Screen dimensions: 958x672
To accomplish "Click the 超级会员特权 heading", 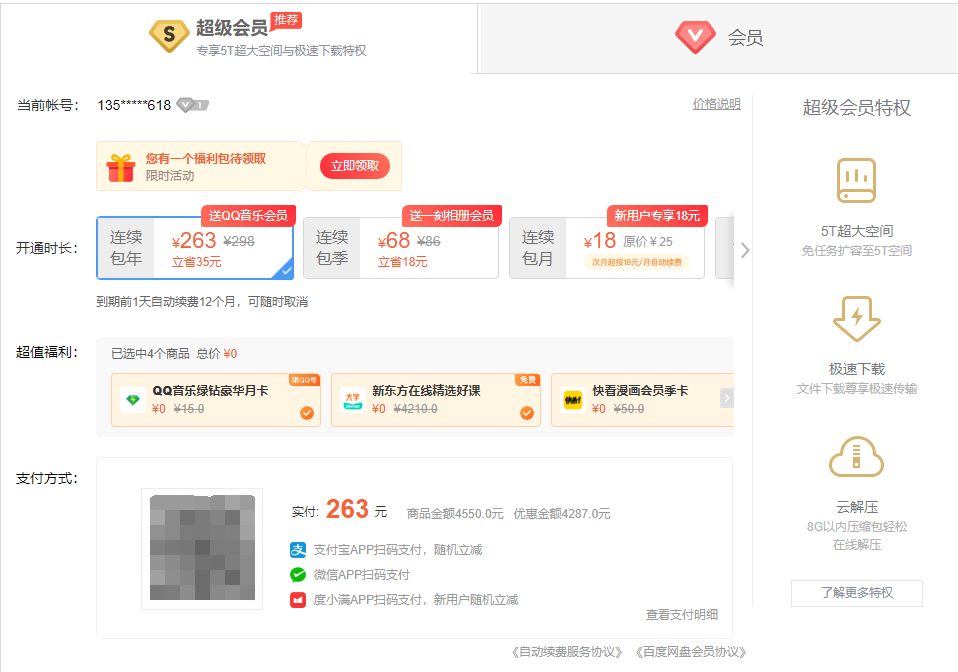I will click(857, 108).
